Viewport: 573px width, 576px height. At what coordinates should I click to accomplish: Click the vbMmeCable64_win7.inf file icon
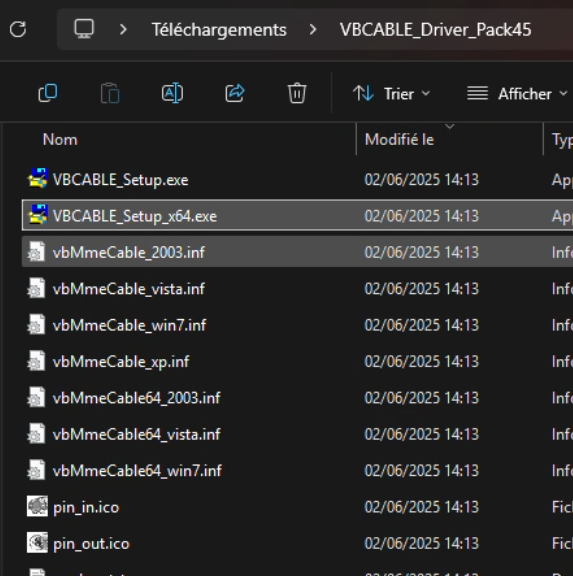click(36, 470)
